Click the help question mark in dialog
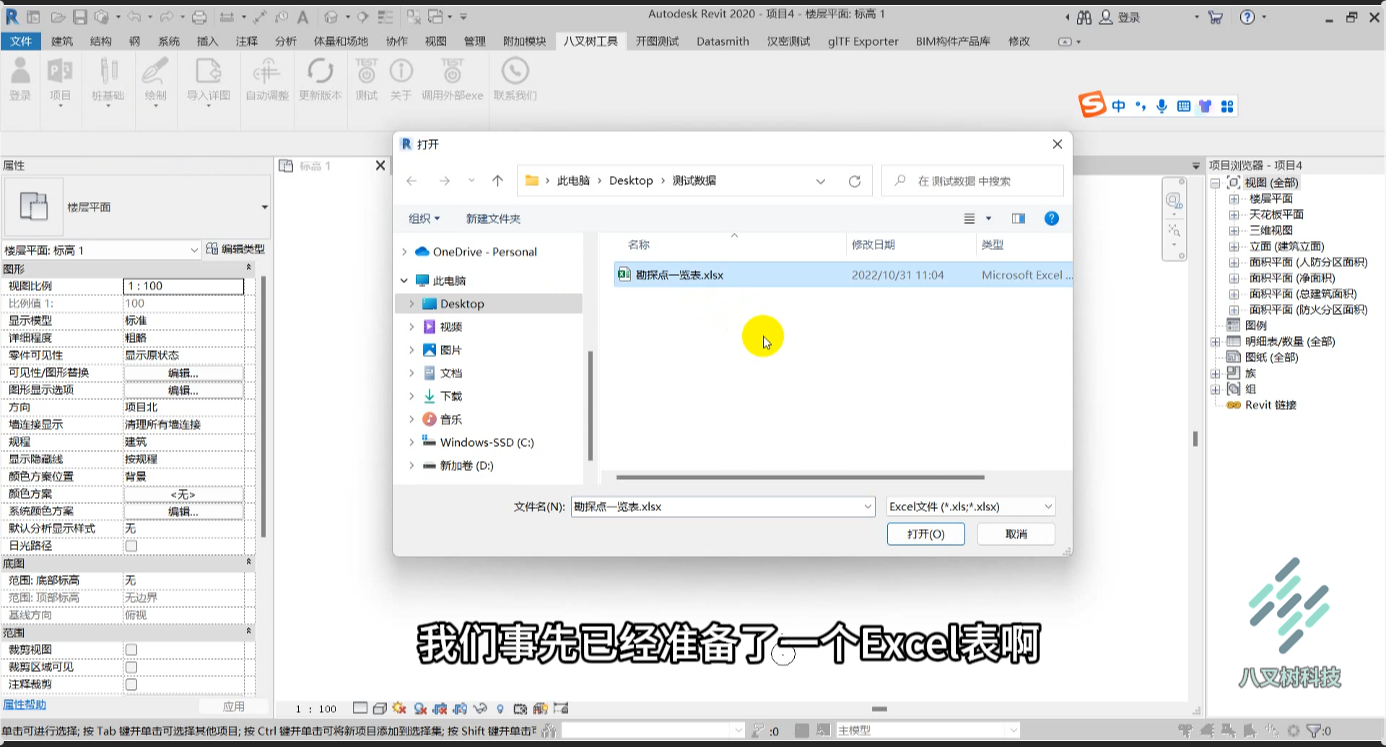 click(1051, 218)
